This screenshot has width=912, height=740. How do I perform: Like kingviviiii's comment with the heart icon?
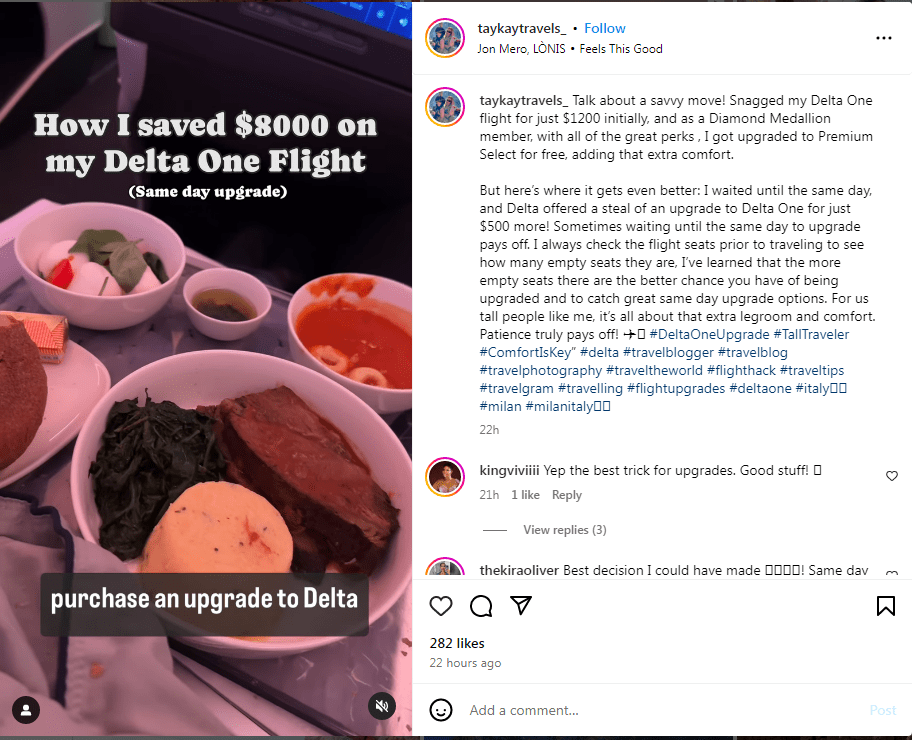[x=892, y=476]
